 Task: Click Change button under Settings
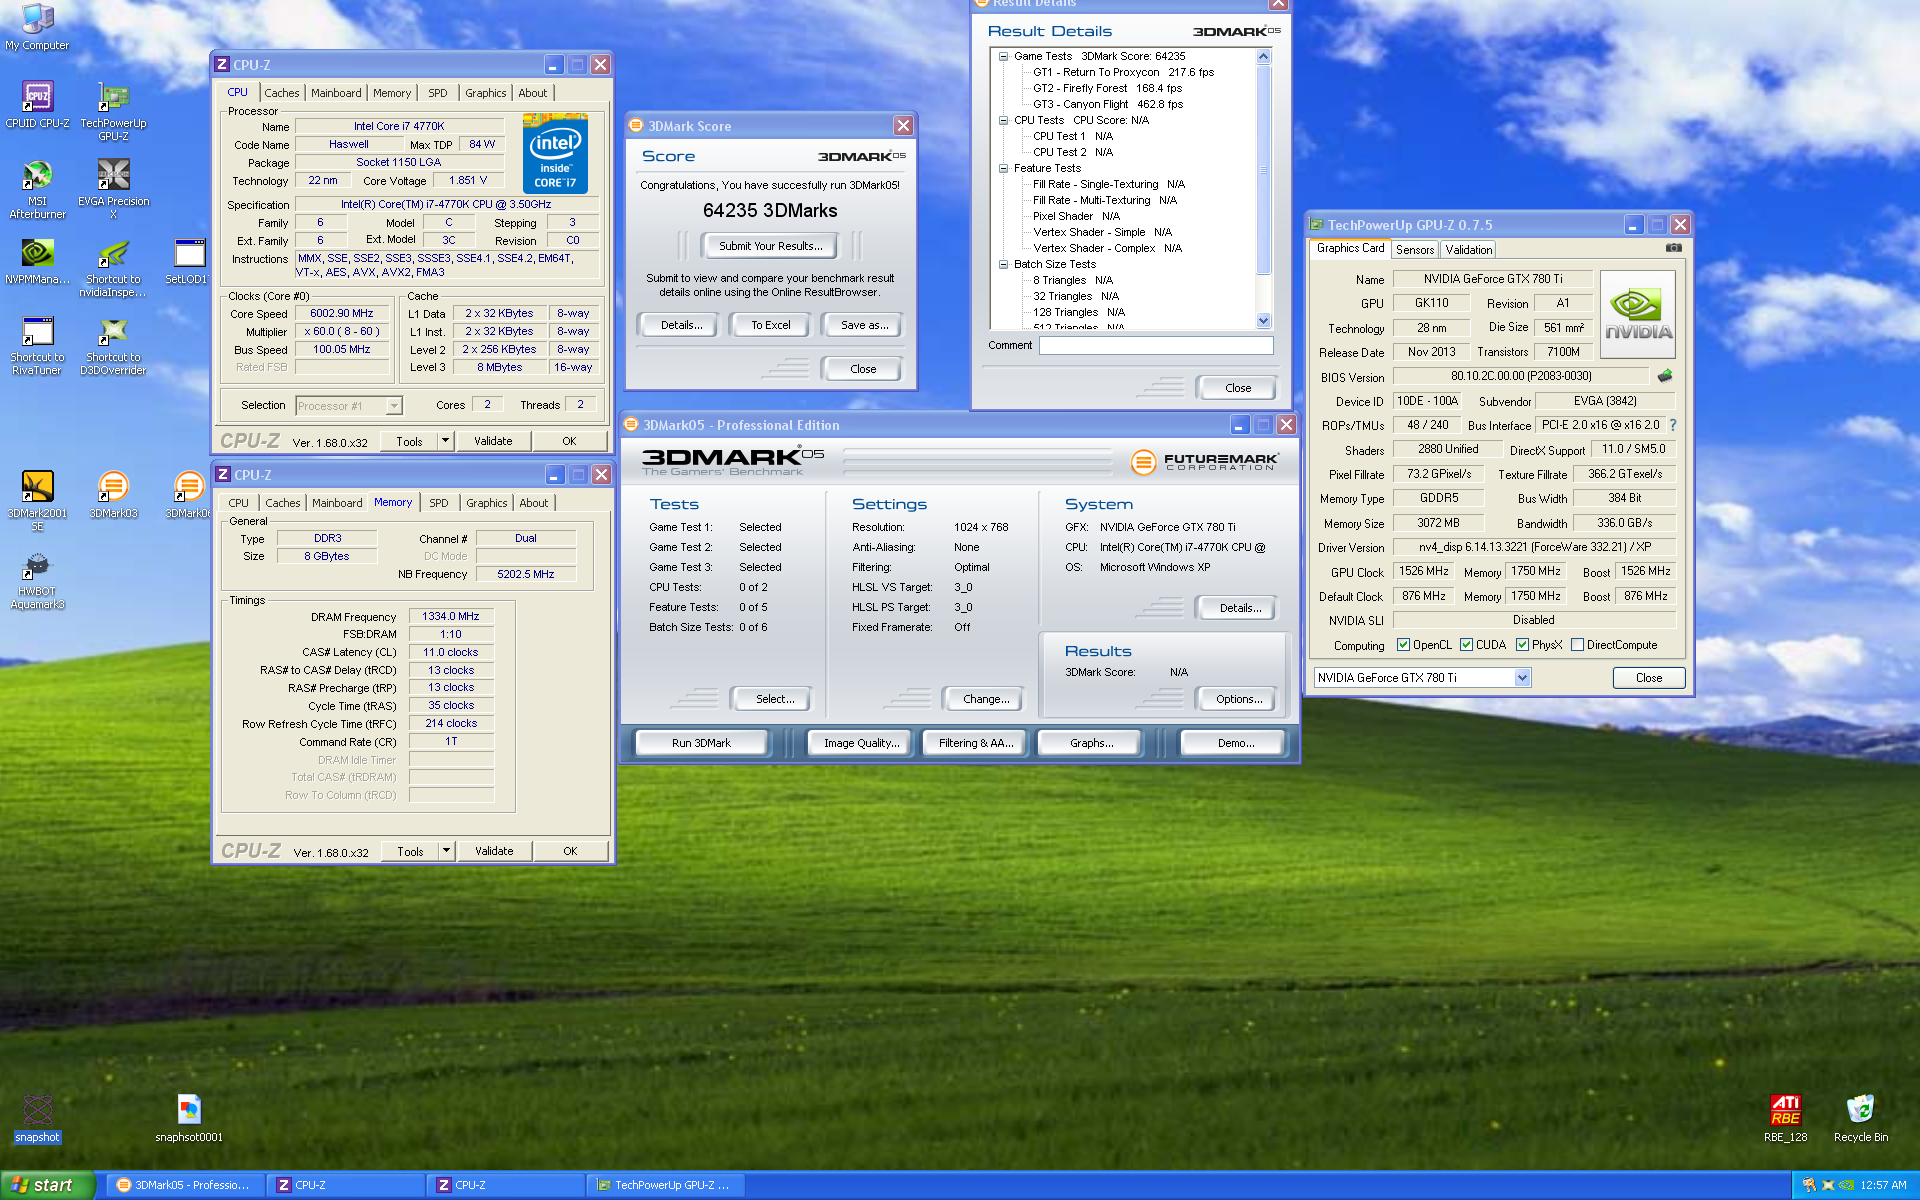(985, 699)
